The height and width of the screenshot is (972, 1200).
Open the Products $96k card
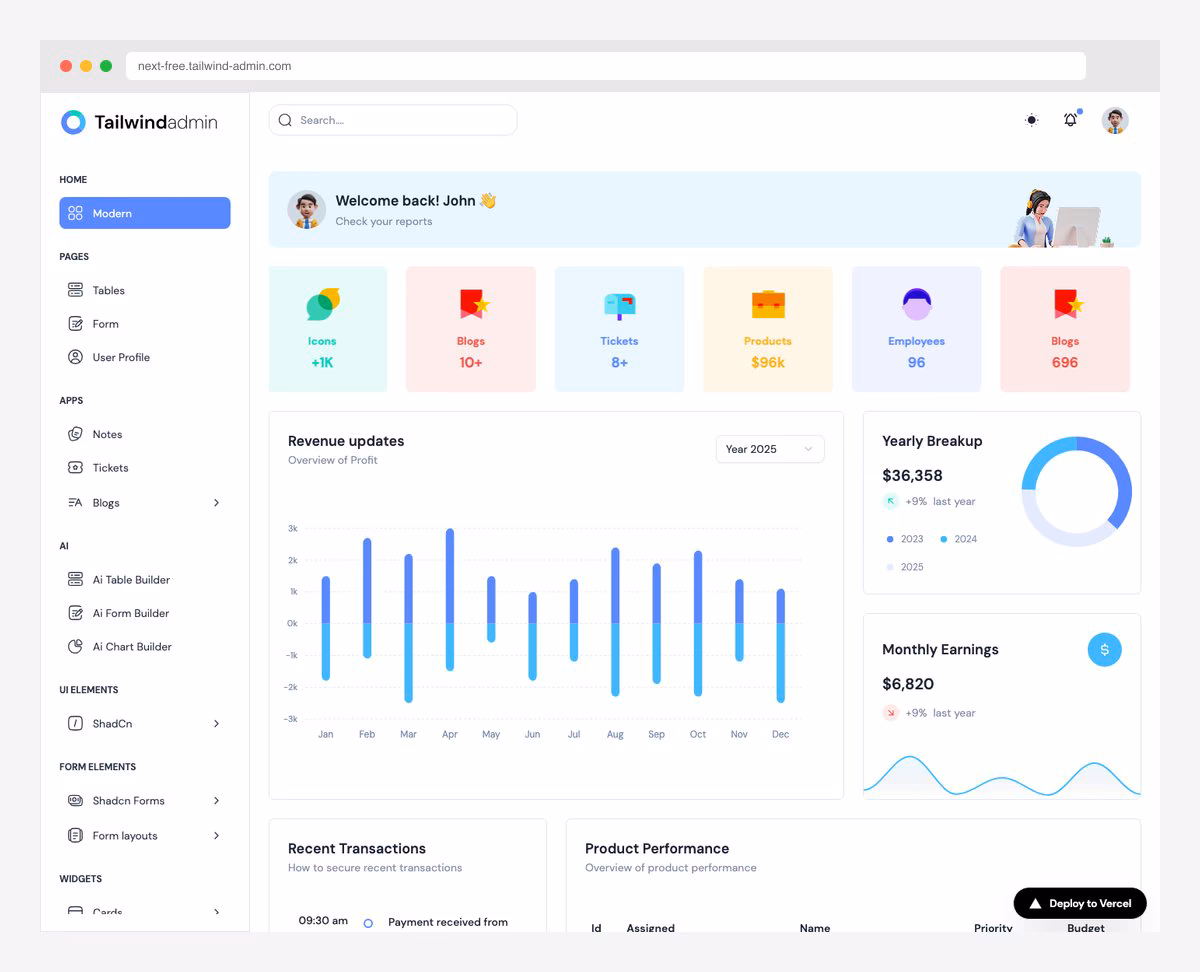768,329
